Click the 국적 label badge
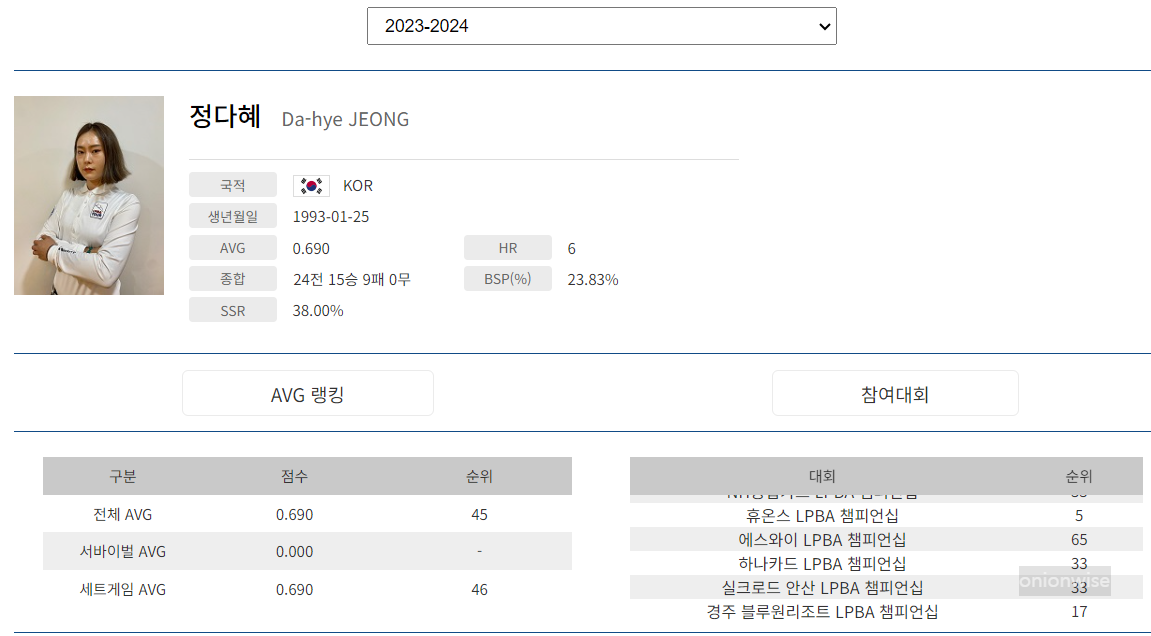The image size is (1151, 636). click(x=233, y=184)
